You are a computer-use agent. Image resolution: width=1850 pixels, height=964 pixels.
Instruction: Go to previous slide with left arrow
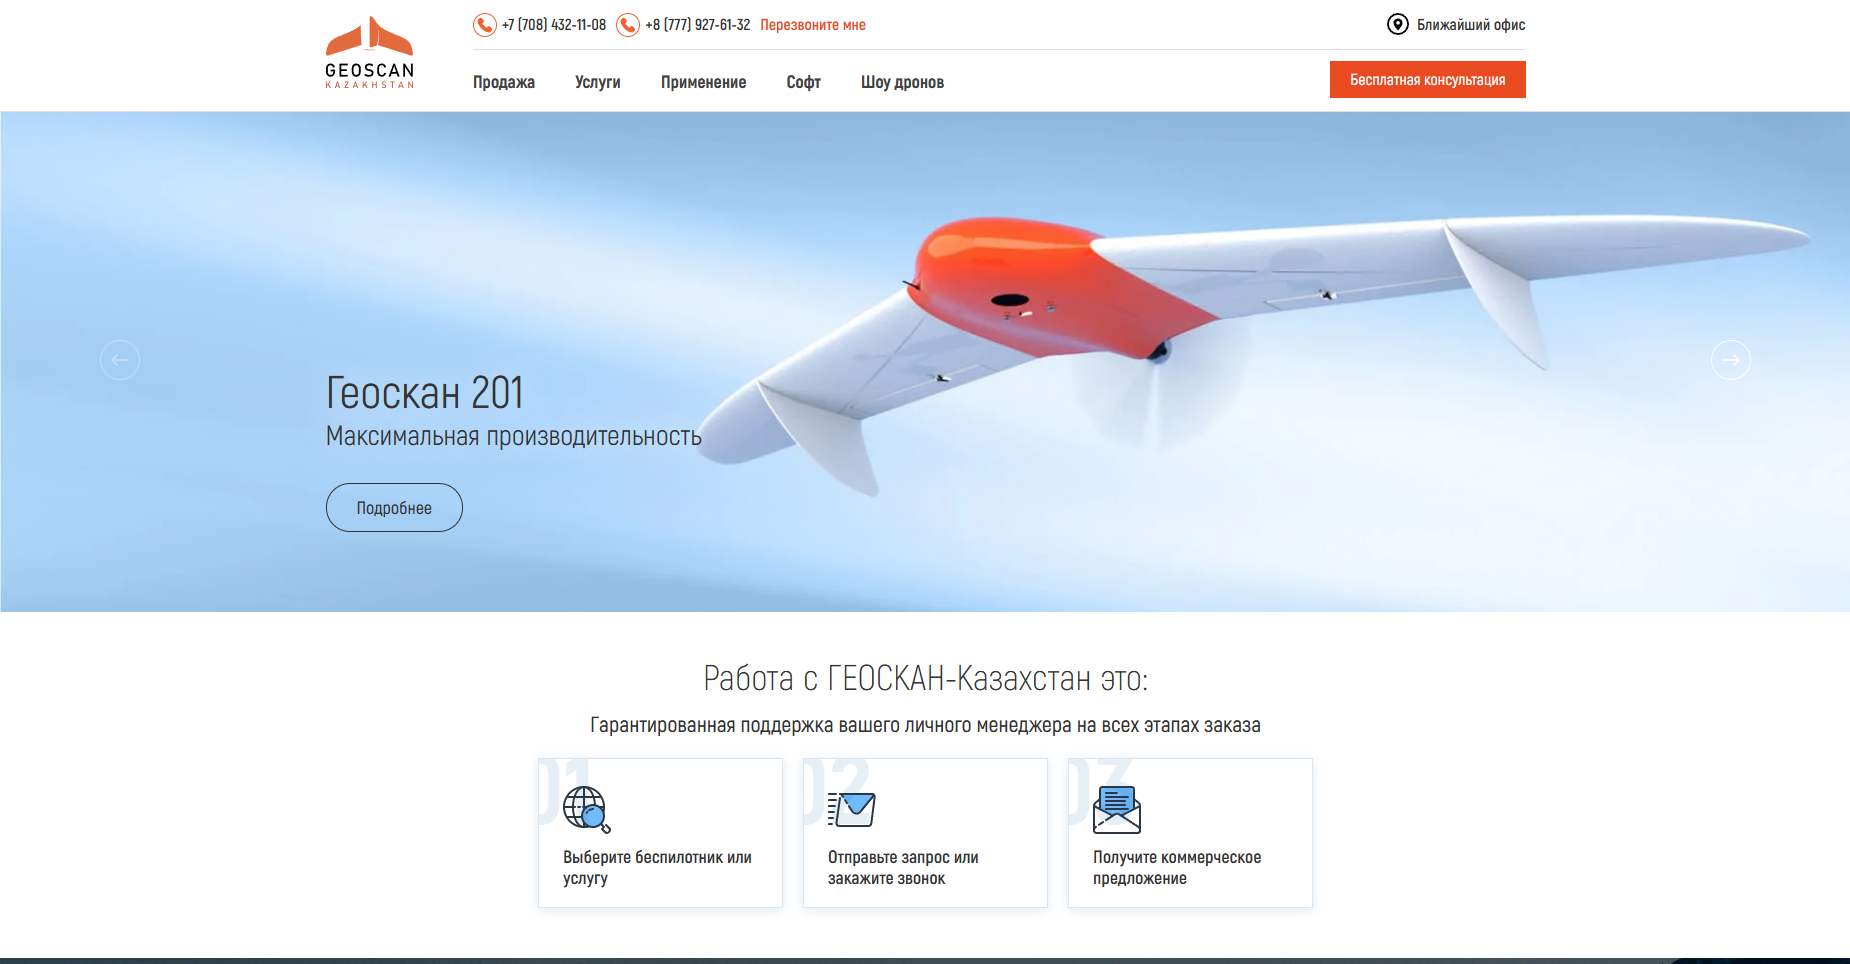point(120,360)
